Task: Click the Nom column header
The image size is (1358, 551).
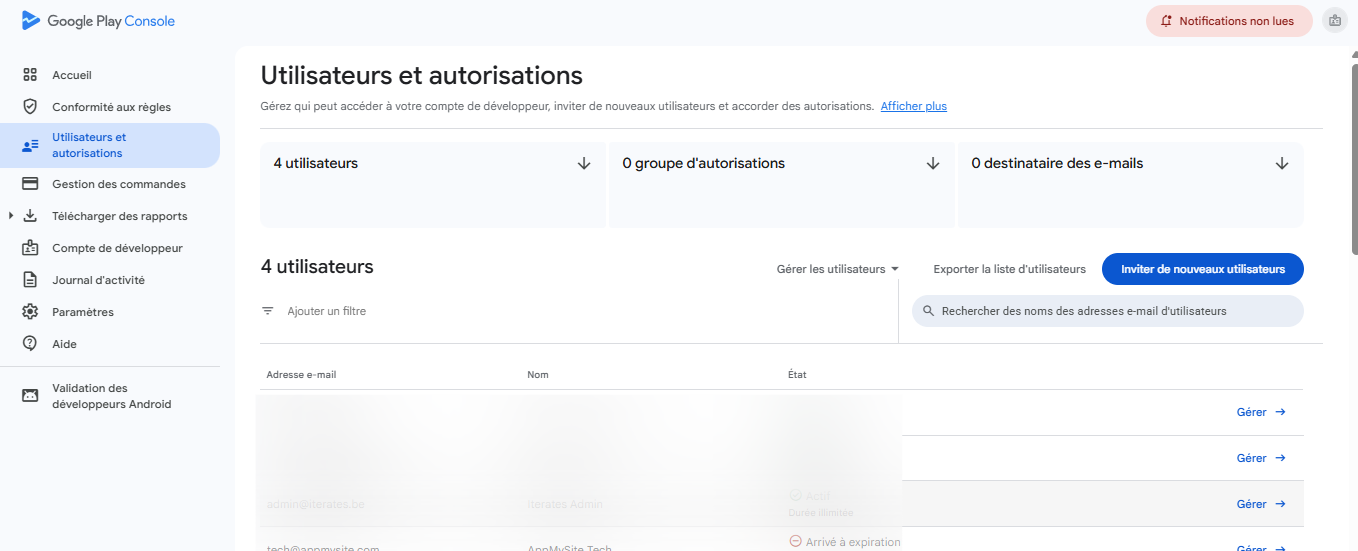Action: click(538, 375)
